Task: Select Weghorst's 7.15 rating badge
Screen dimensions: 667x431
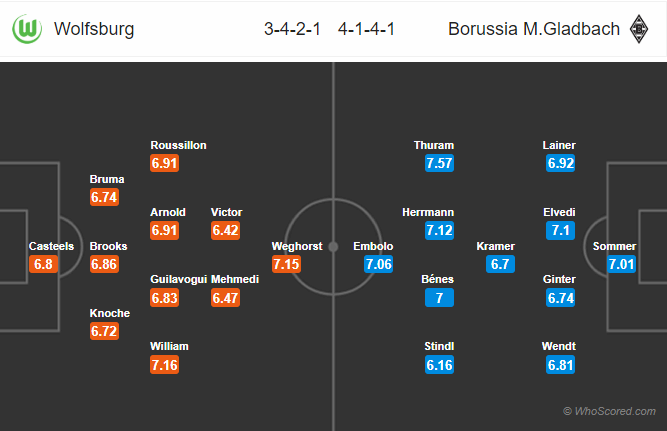Action: click(286, 264)
